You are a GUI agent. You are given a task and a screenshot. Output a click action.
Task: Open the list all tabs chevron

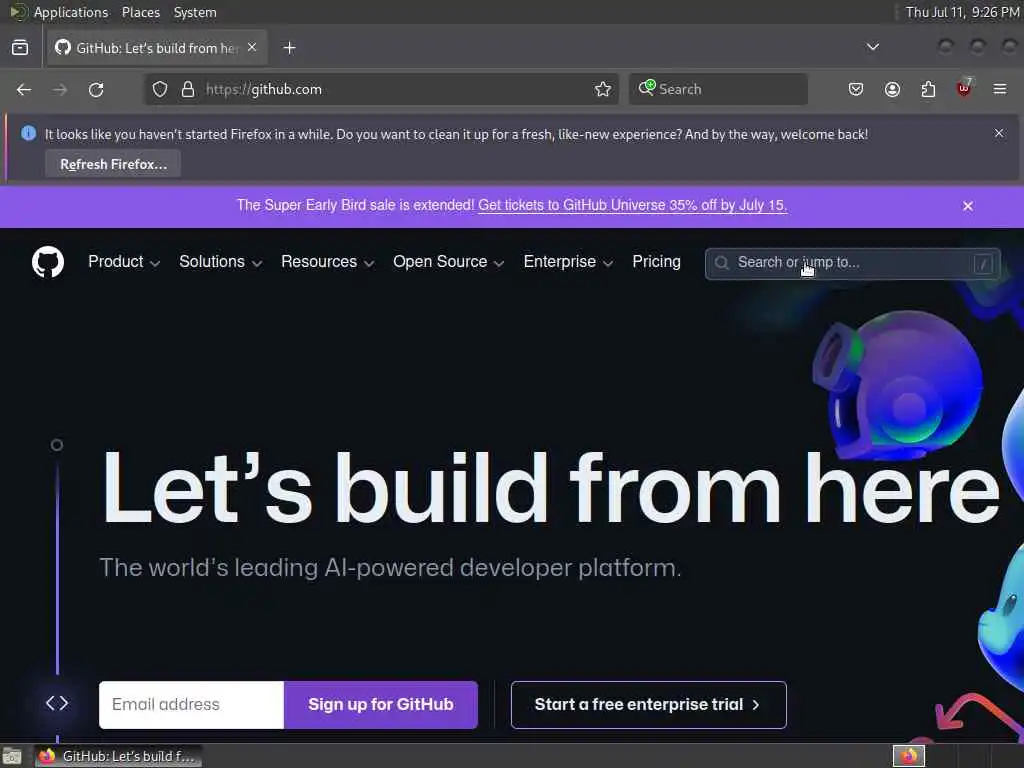[x=872, y=47]
